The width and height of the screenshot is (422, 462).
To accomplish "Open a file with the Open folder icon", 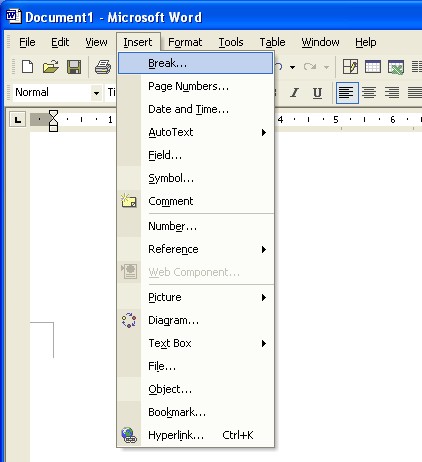I will point(51,67).
